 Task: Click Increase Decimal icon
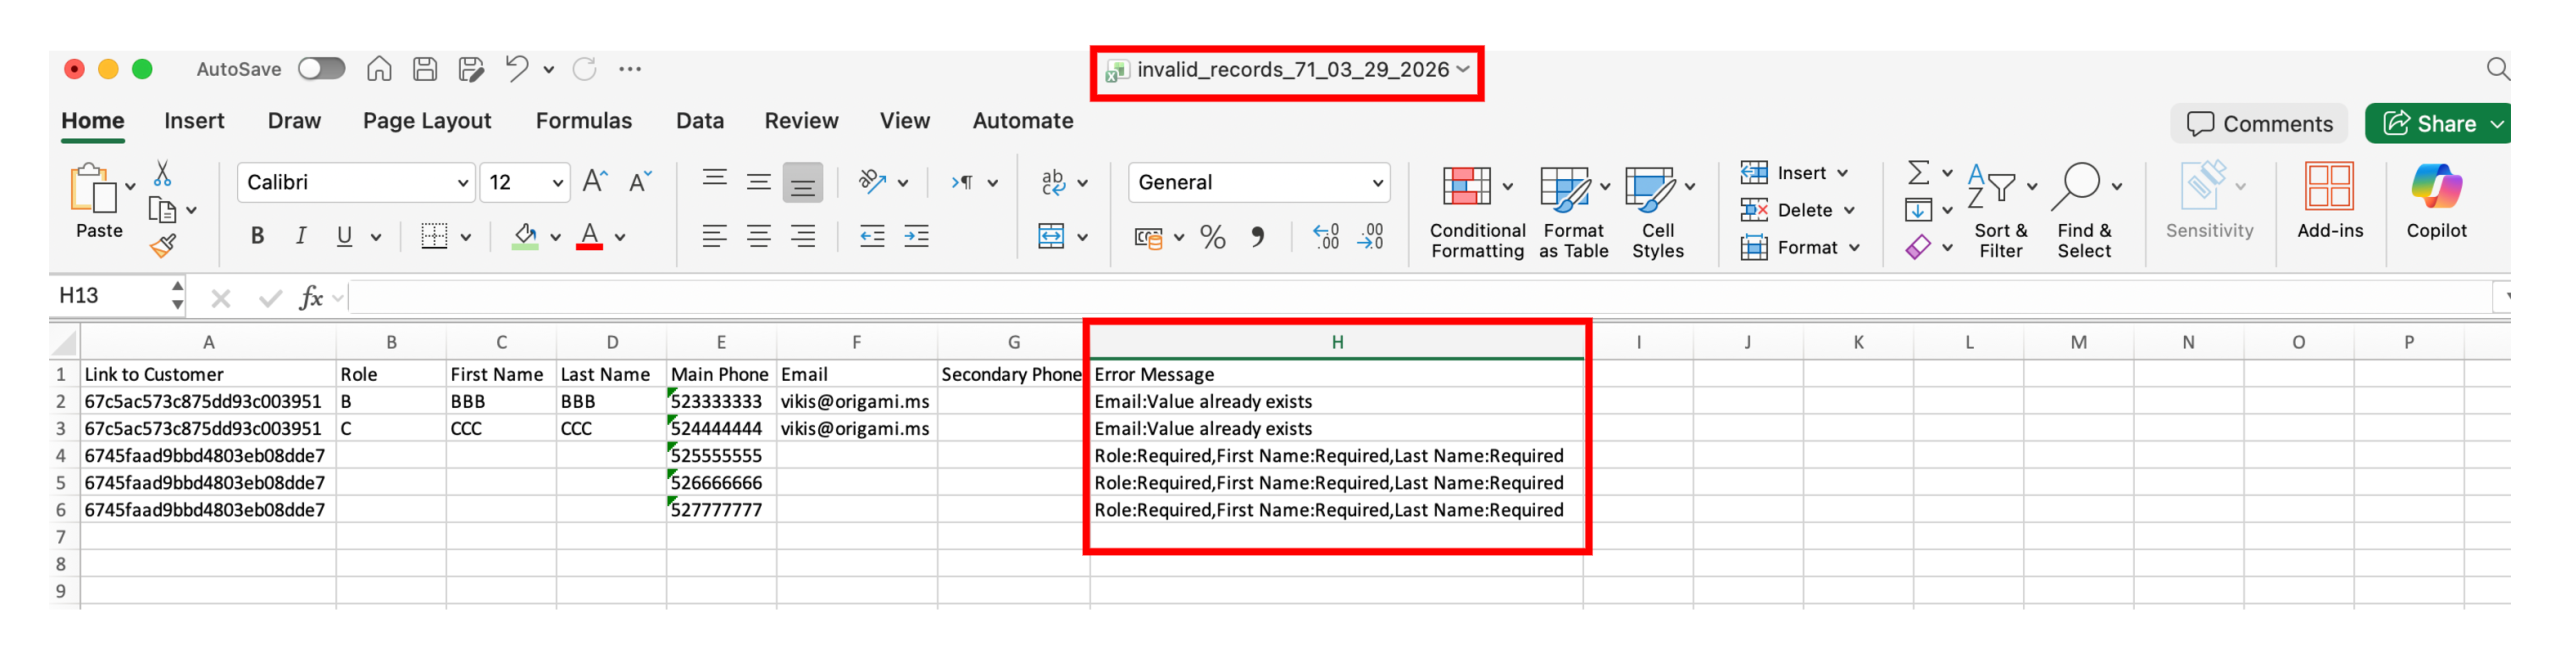click(x=1326, y=237)
